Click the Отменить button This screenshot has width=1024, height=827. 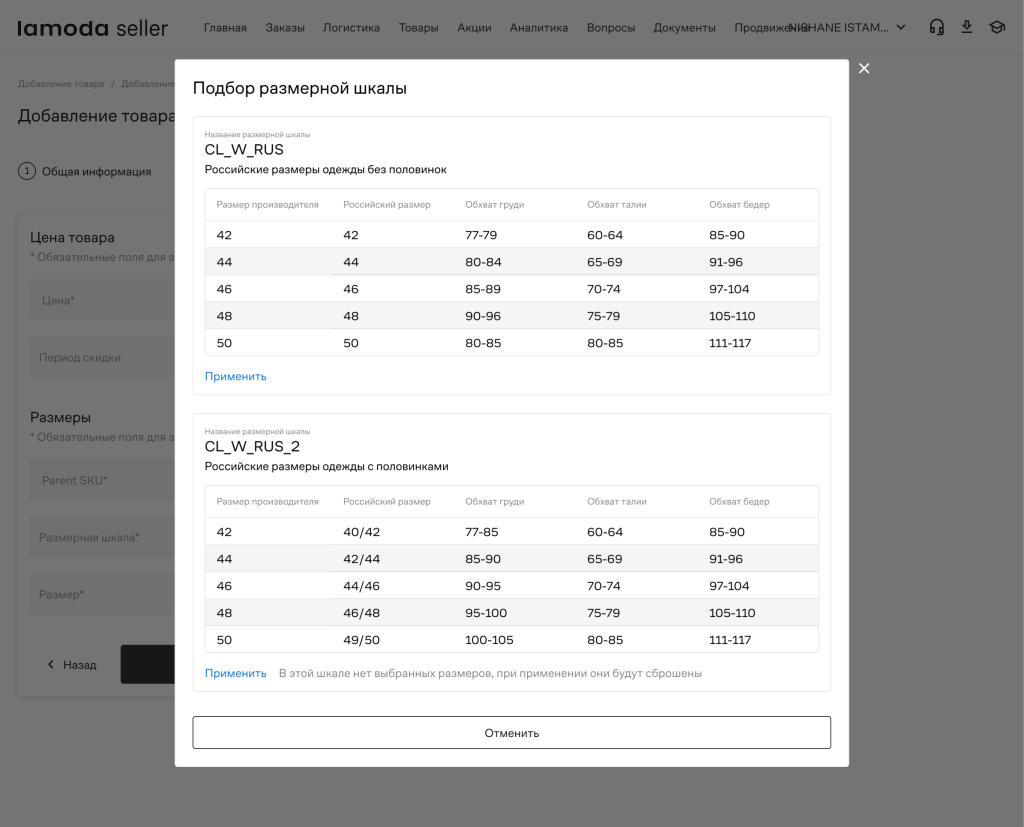coord(511,733)
